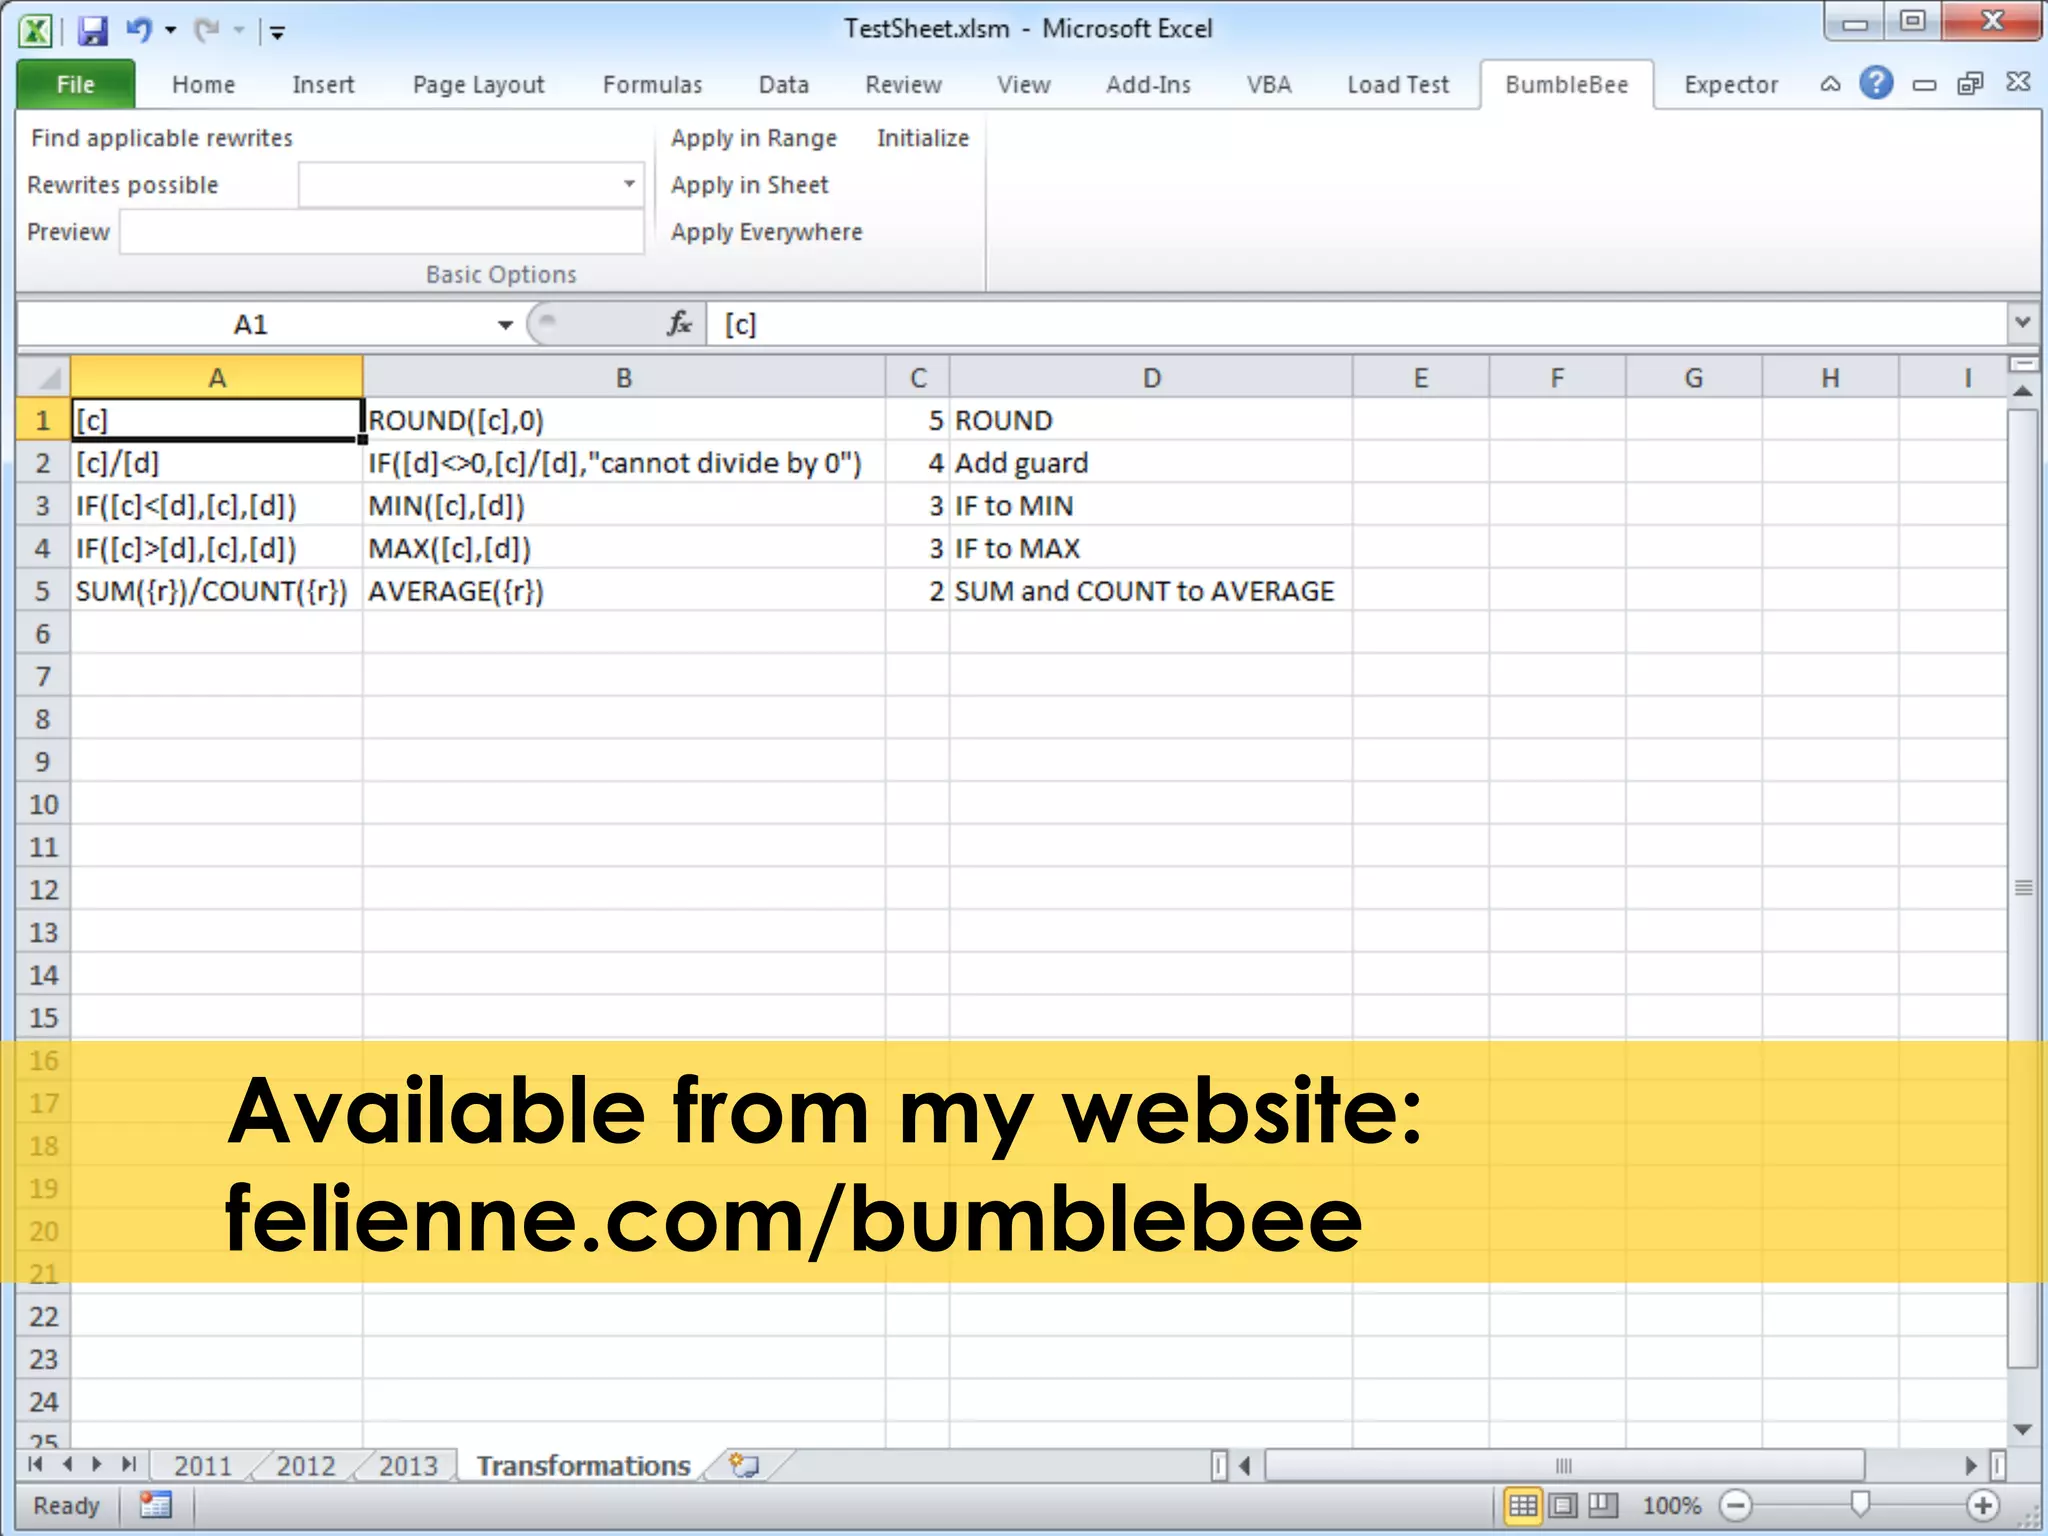
Task: Click Apply Everywhere
Action: pos(766,232)
